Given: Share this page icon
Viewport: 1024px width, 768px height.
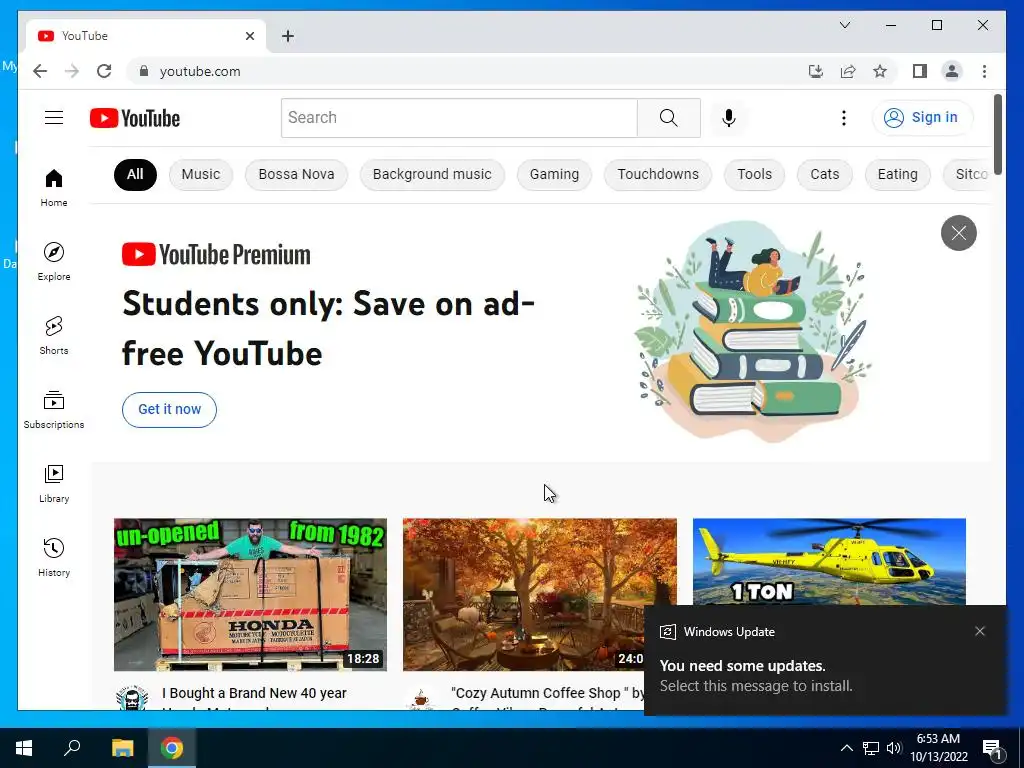Looking at the screenshot, I should pos(848,71).
